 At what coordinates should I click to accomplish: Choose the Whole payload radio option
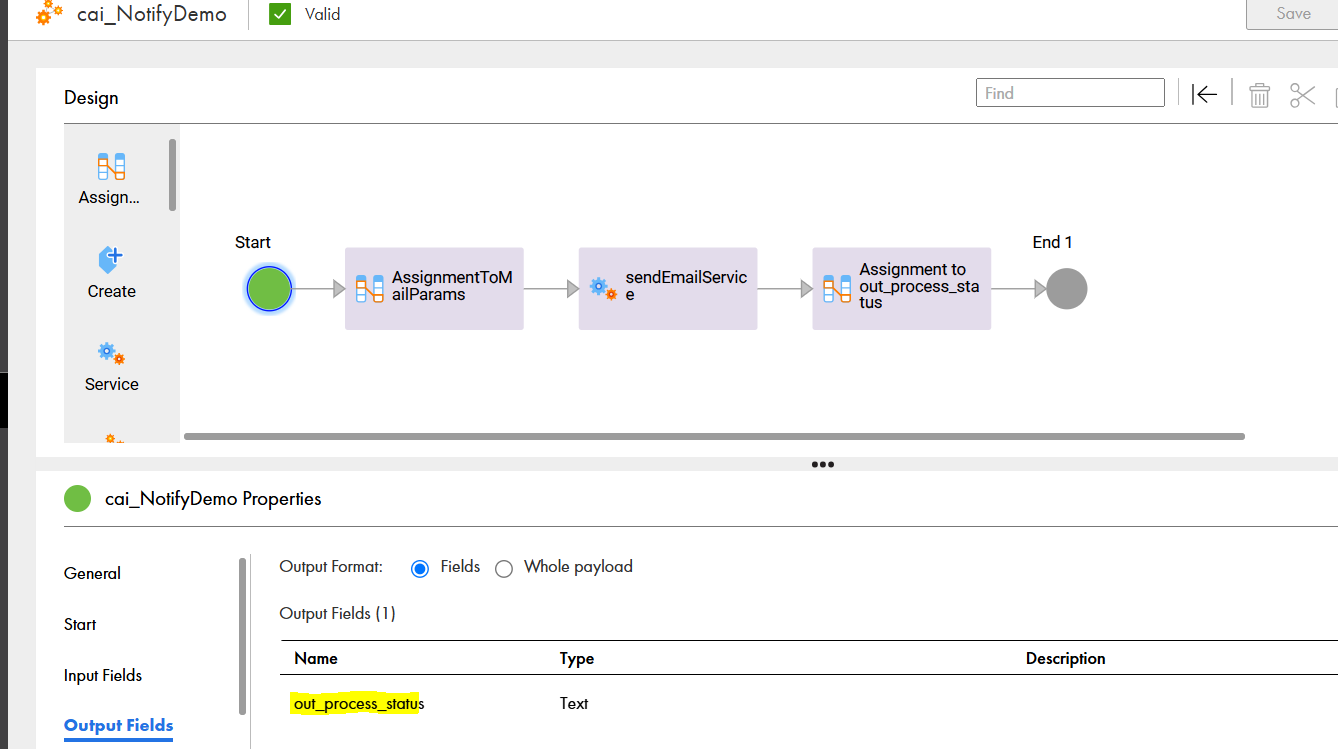point(504,568)
